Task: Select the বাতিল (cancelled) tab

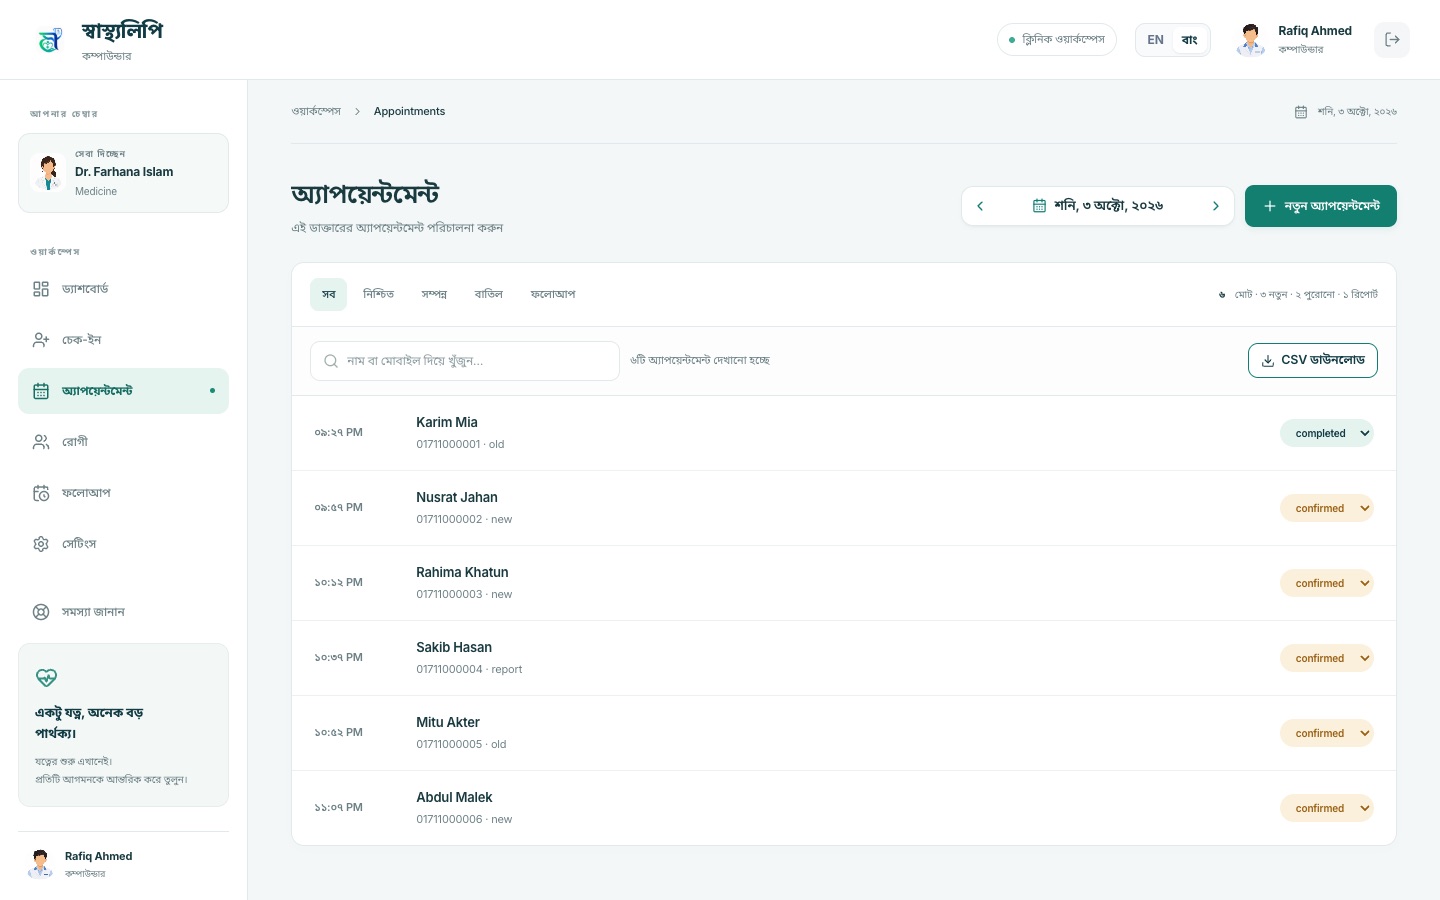Action: (489, 294)
